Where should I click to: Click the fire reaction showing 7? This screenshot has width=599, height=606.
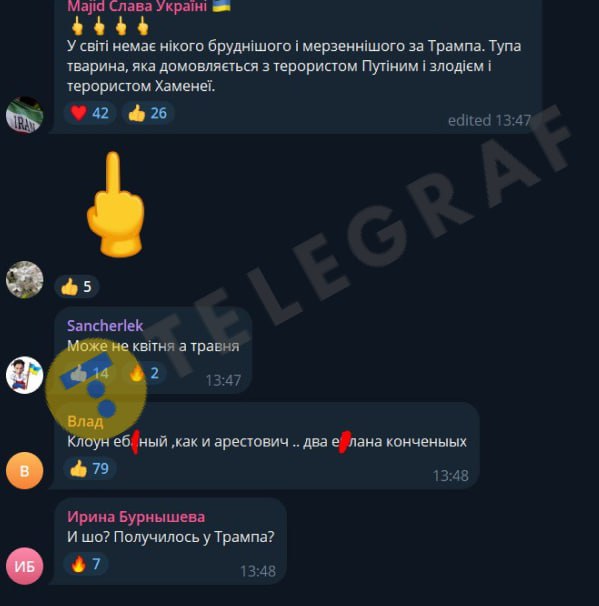pyautogui.click(x=85, y=564)
